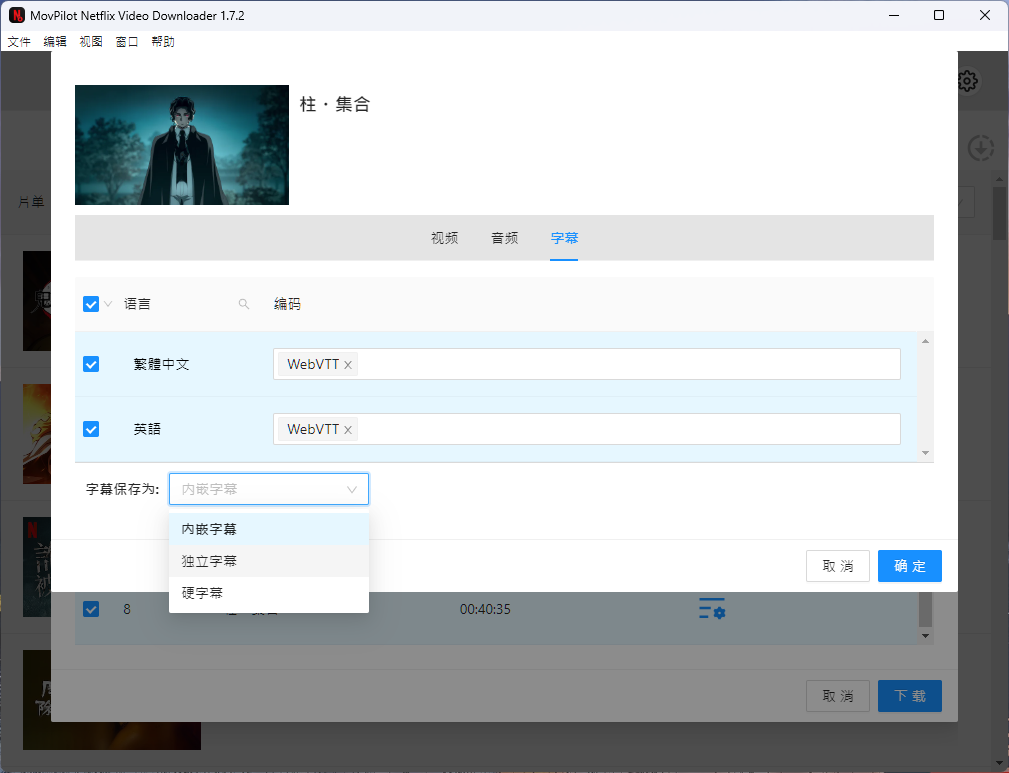
Task: Click the language search magnifier icon
Action: click(243, 304)
